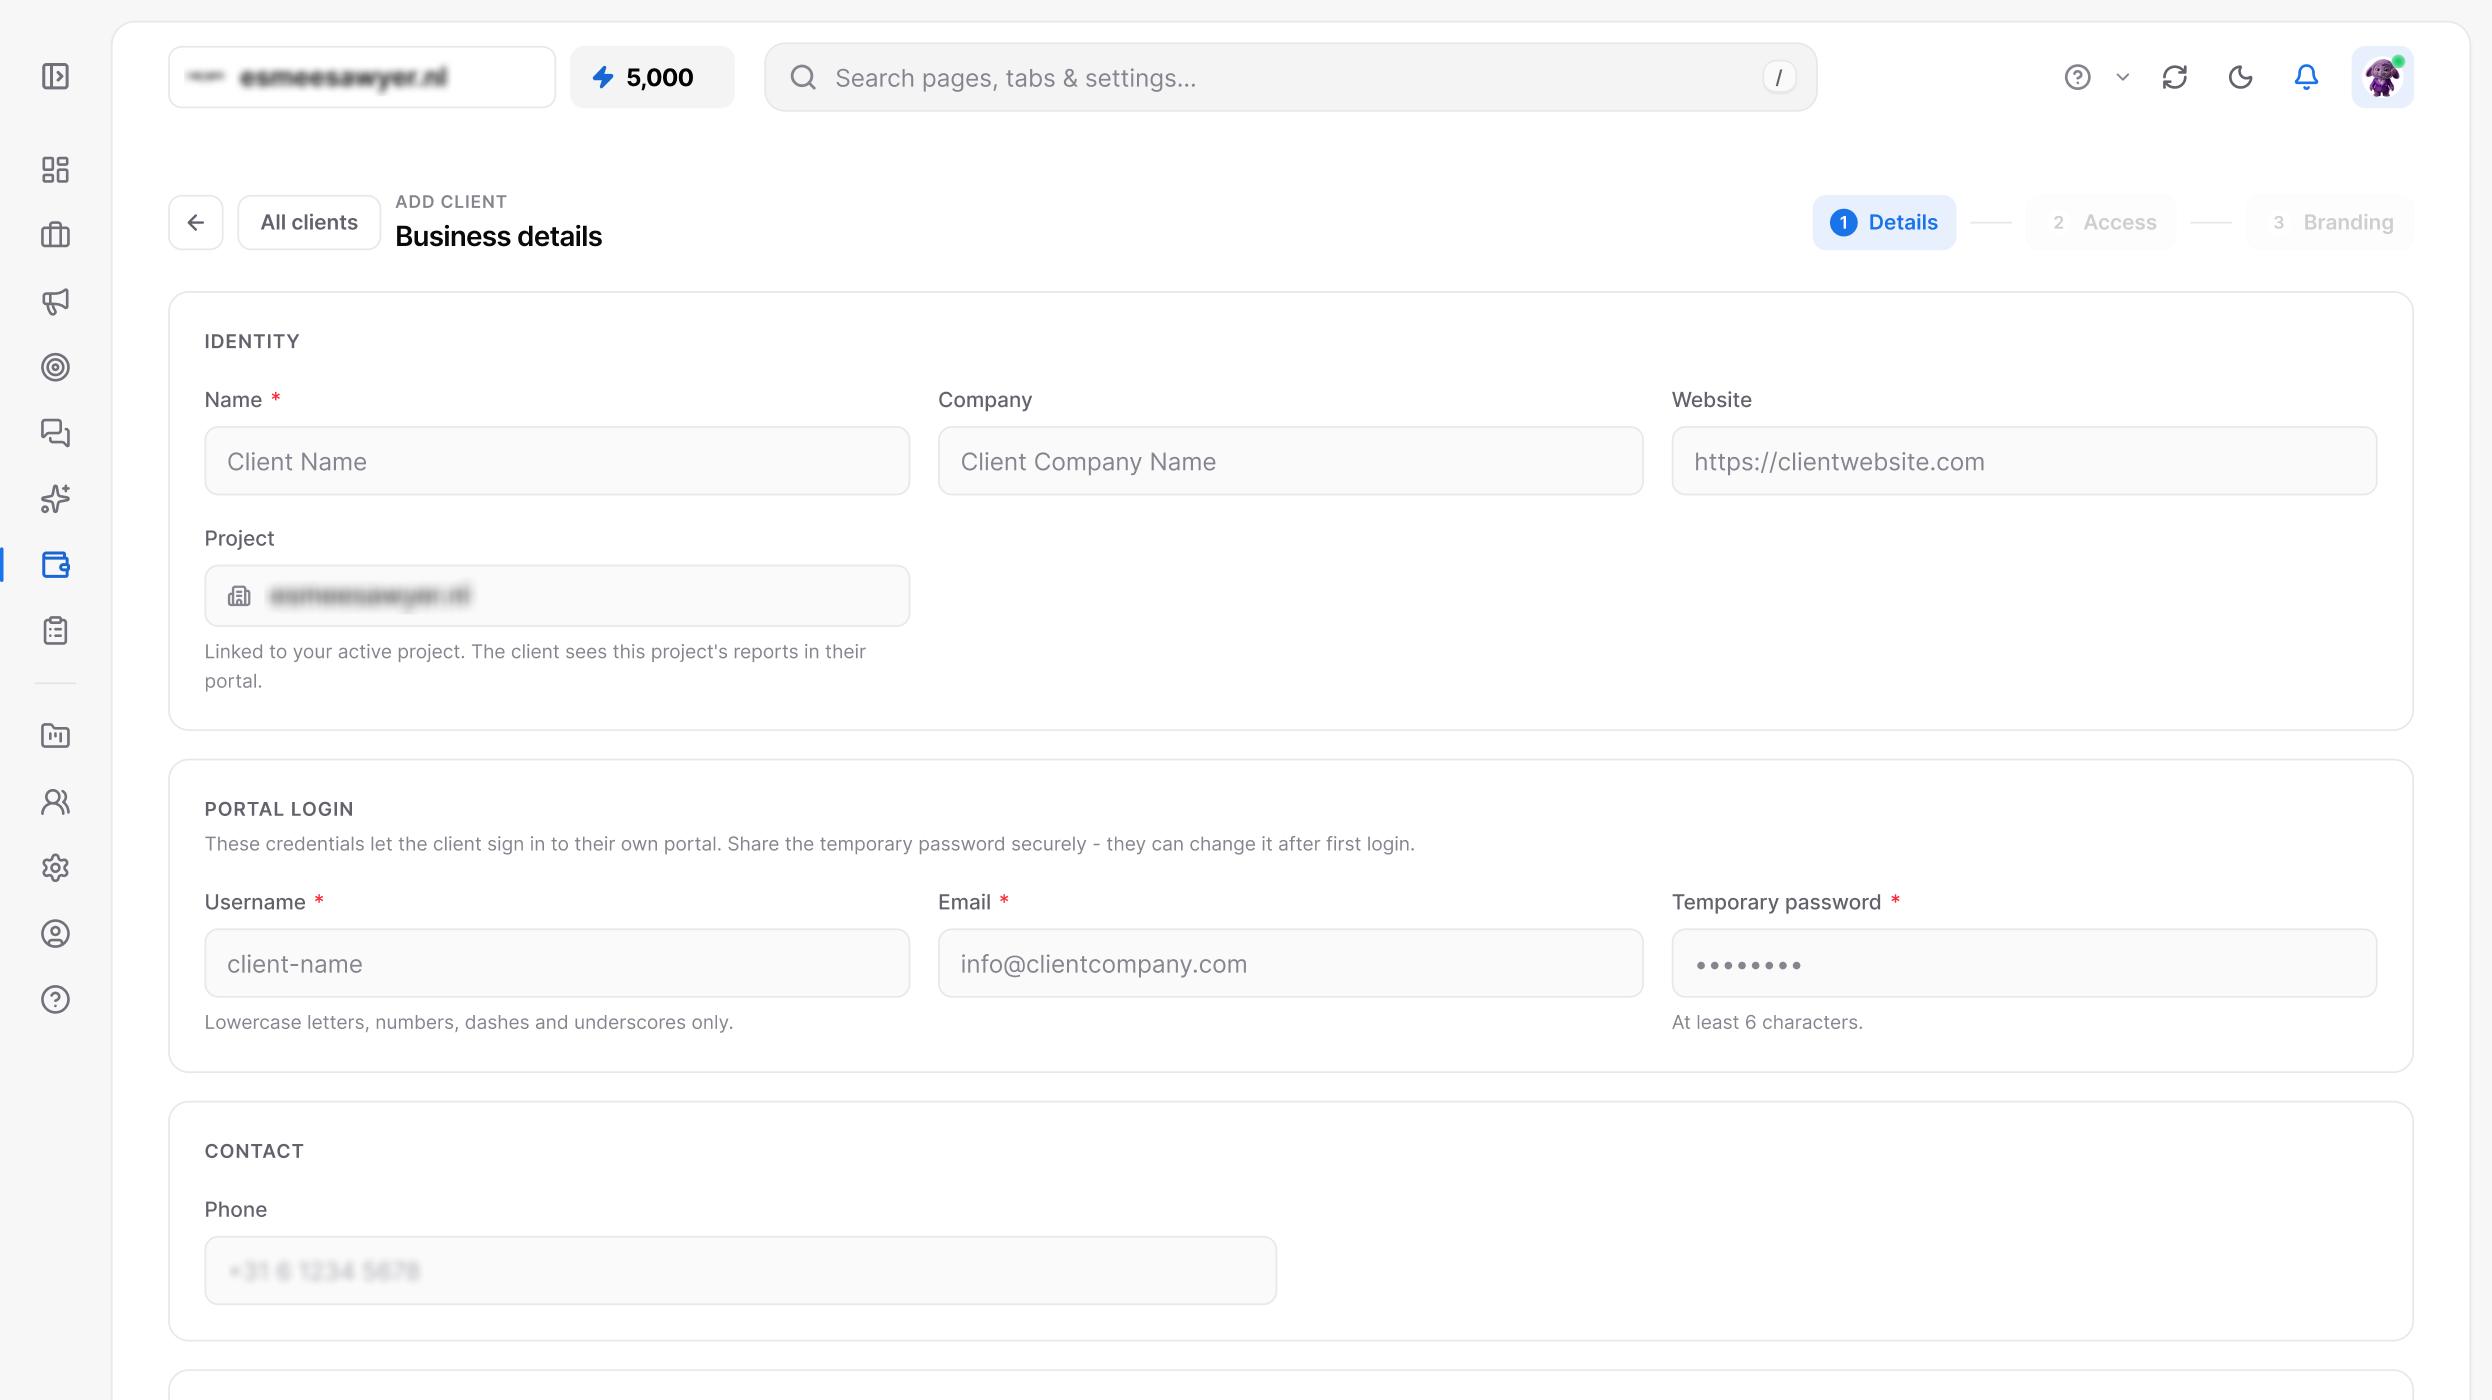Open the wallet clients icon
2492x1400 pixels.
click(55, 565)
